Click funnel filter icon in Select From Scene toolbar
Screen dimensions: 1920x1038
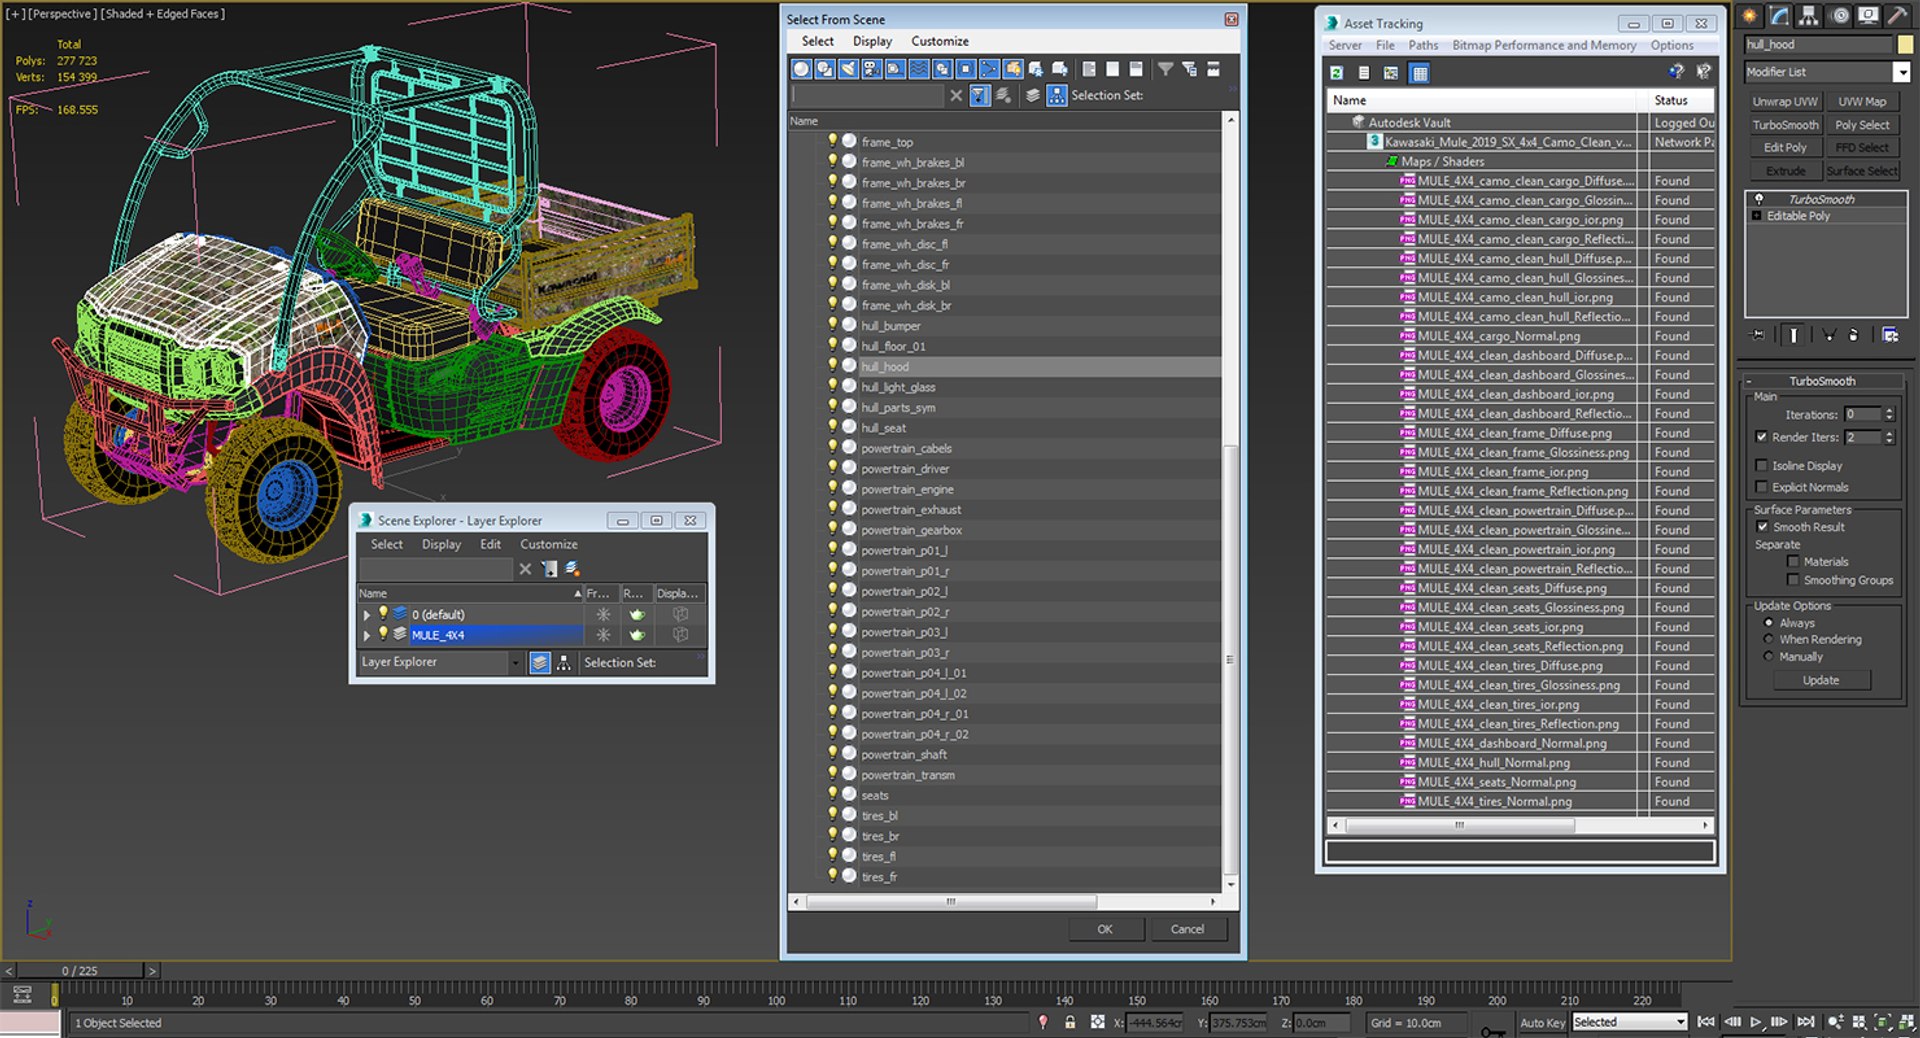[x=1165, y=69]
